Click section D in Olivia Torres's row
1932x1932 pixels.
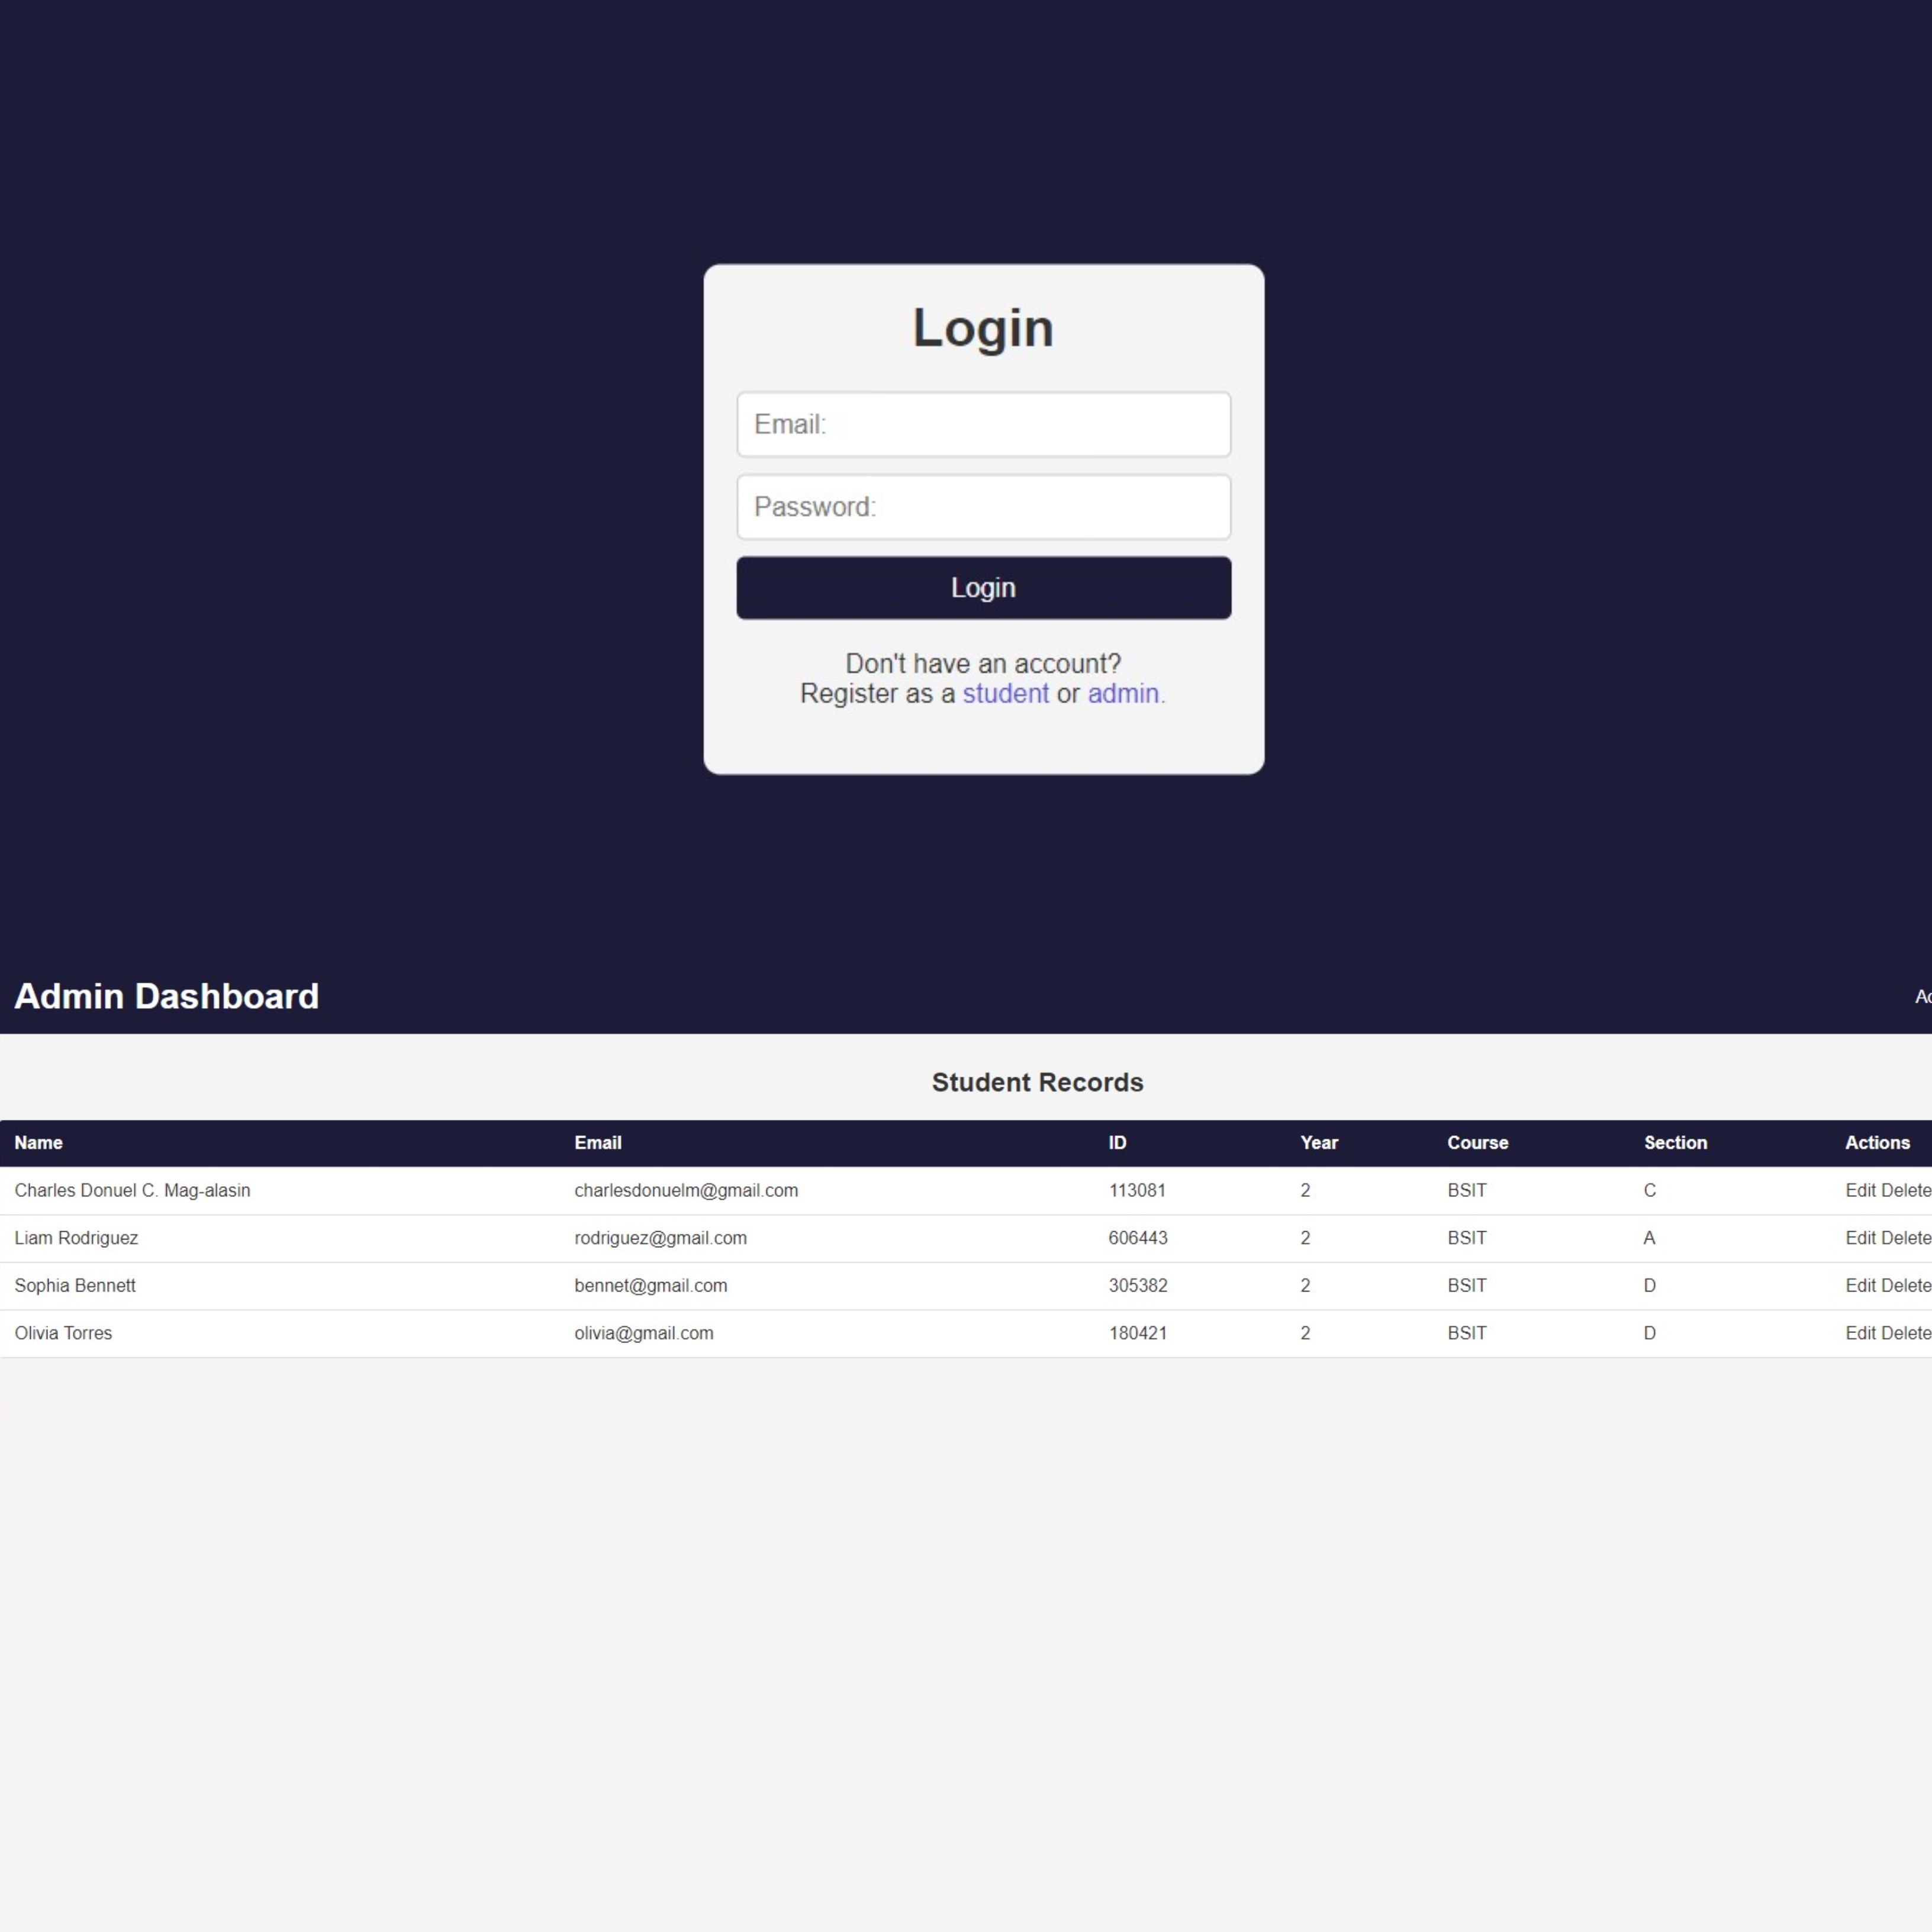coord(1650,1333)
